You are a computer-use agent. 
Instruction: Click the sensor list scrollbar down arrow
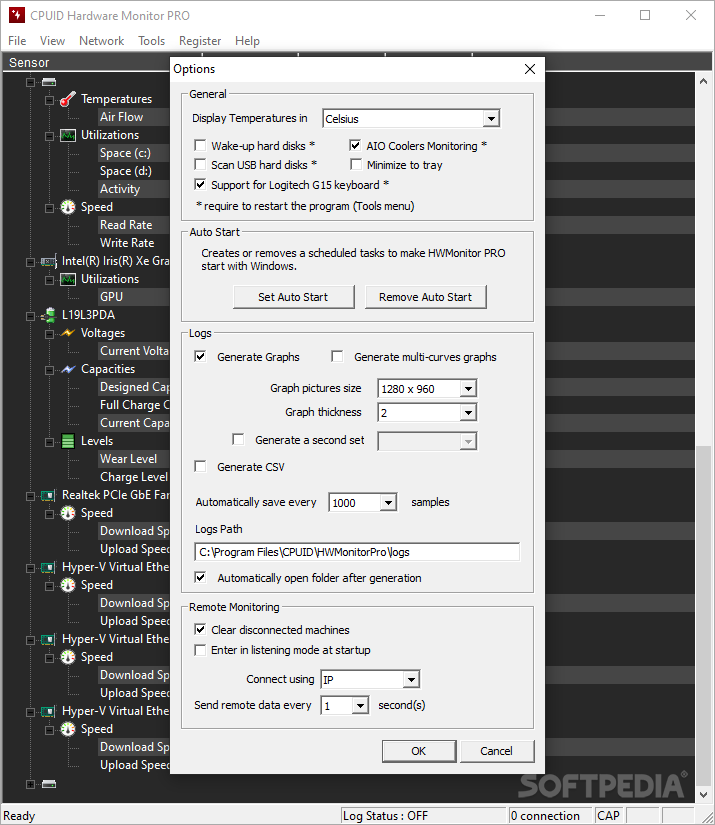[703, 794]
